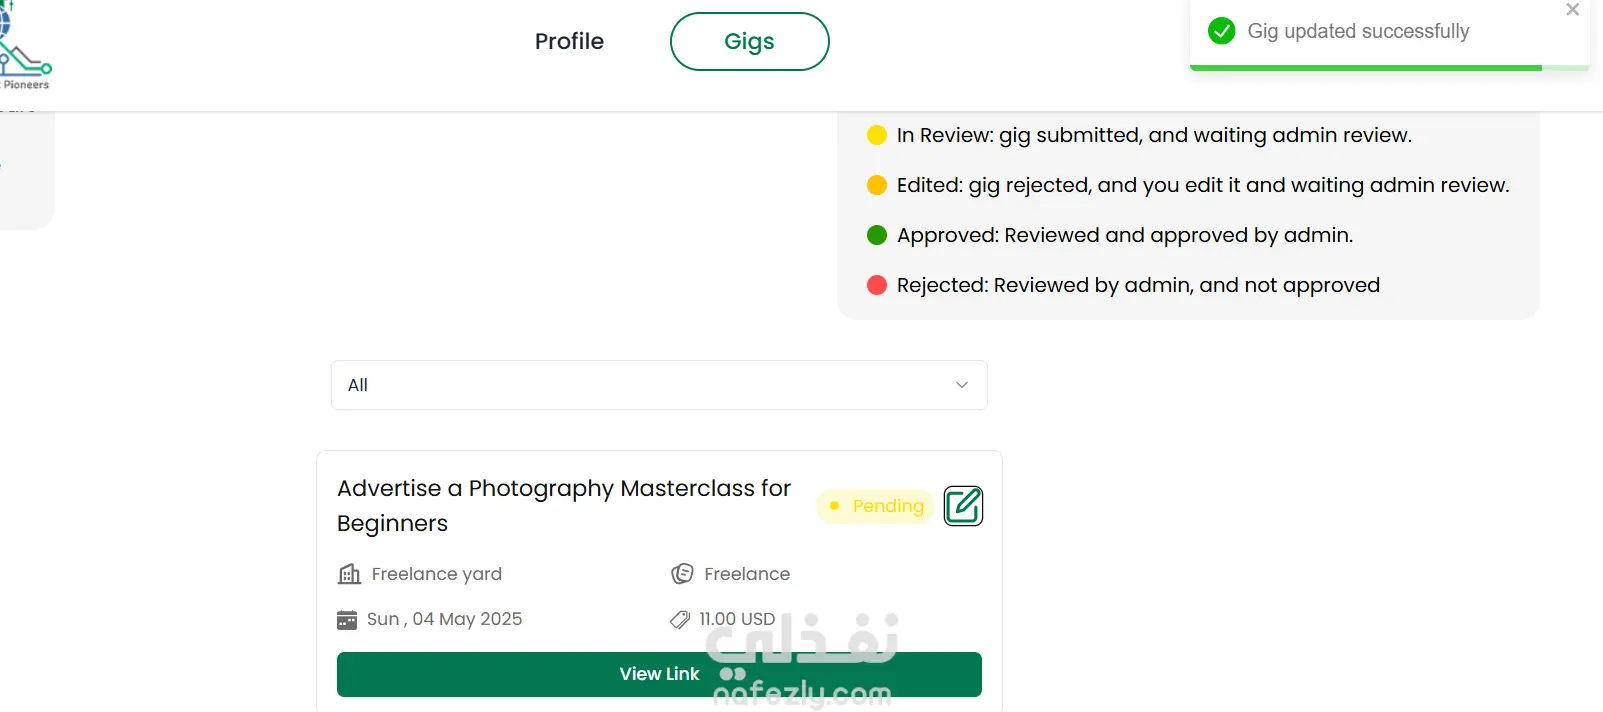Click the chevron arrow in filter box
1603x712 pixels.
pyautogui.click(x=962, y=385)
